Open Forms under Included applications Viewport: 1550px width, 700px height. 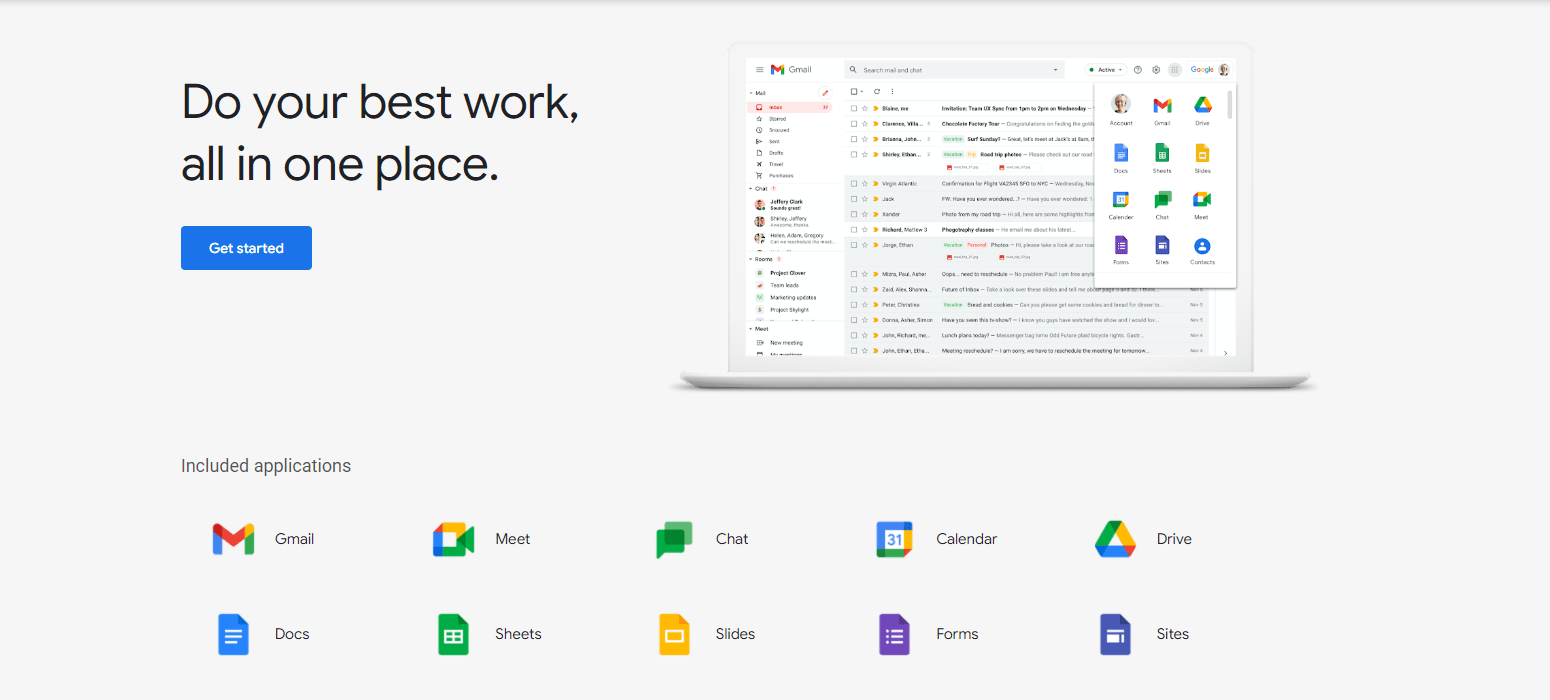click(929, 634)
